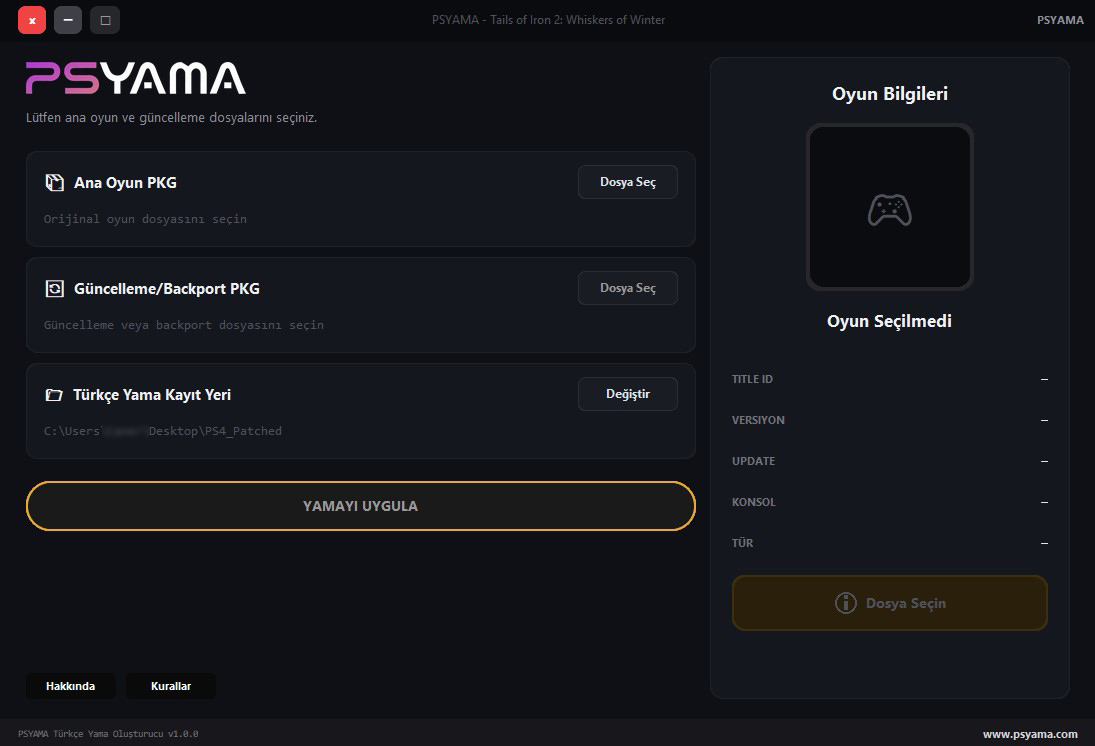Open the Hakkında dialog
1095x746 pixels.
pos(71,686)
